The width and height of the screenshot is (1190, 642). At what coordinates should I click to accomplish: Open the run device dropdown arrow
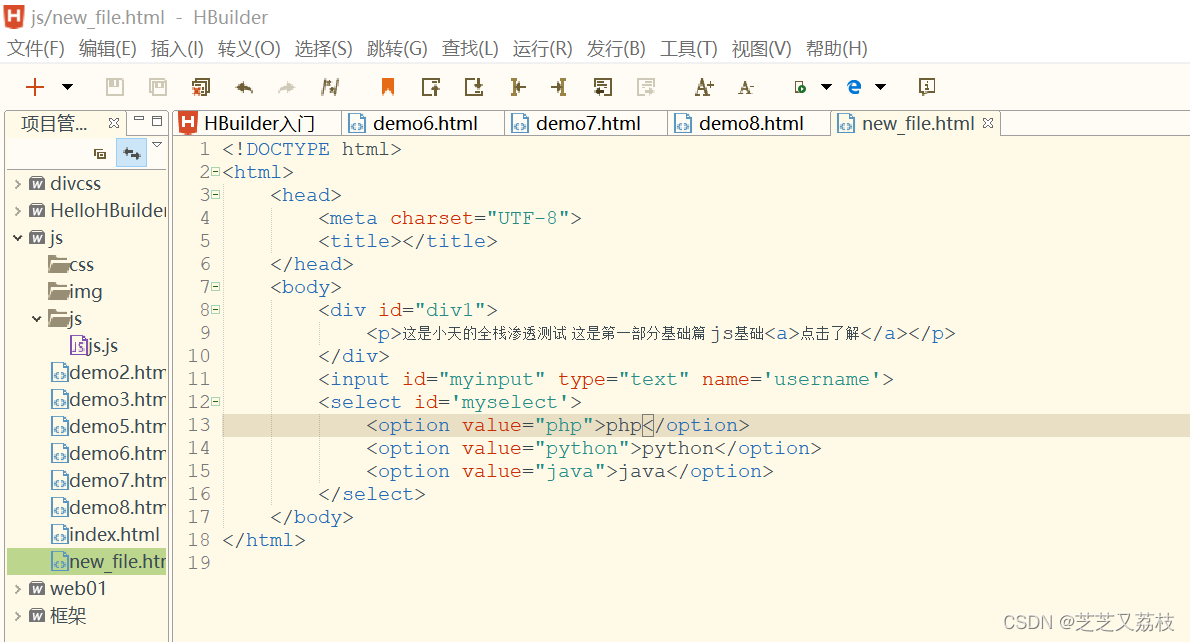click(826, 87)
